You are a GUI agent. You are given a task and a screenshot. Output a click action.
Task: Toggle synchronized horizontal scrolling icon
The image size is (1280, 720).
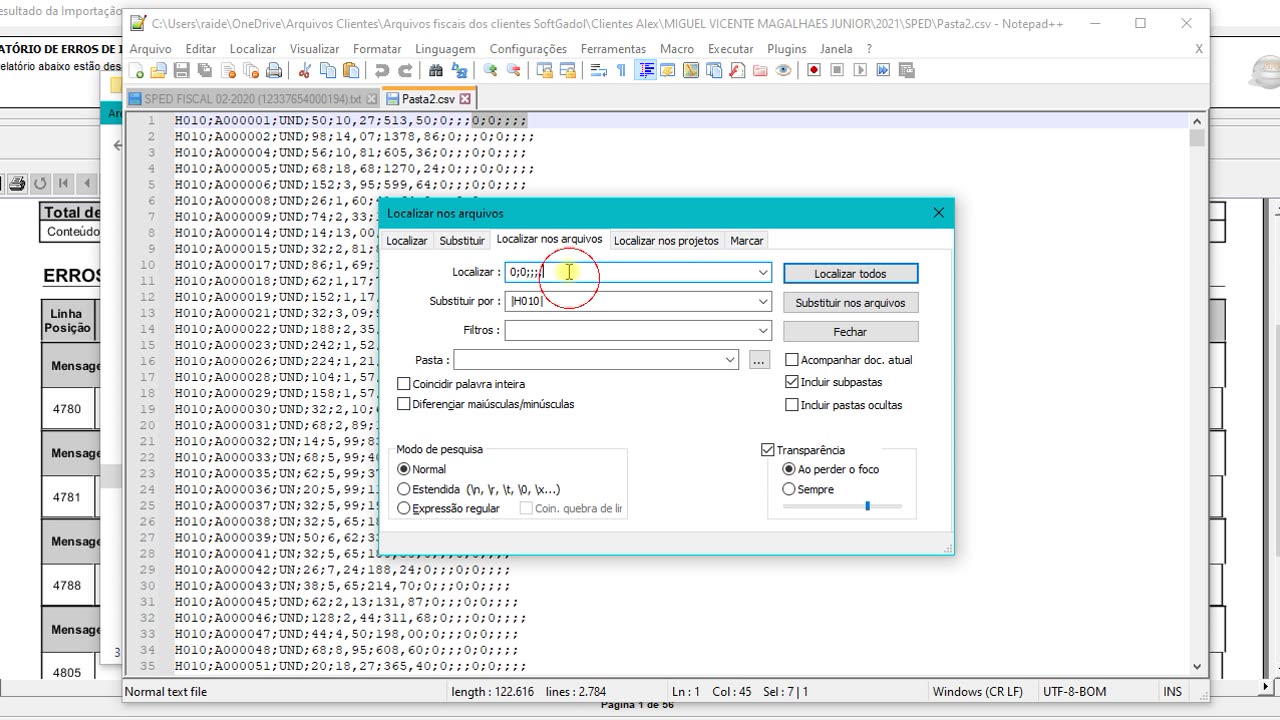coord(567,70)
